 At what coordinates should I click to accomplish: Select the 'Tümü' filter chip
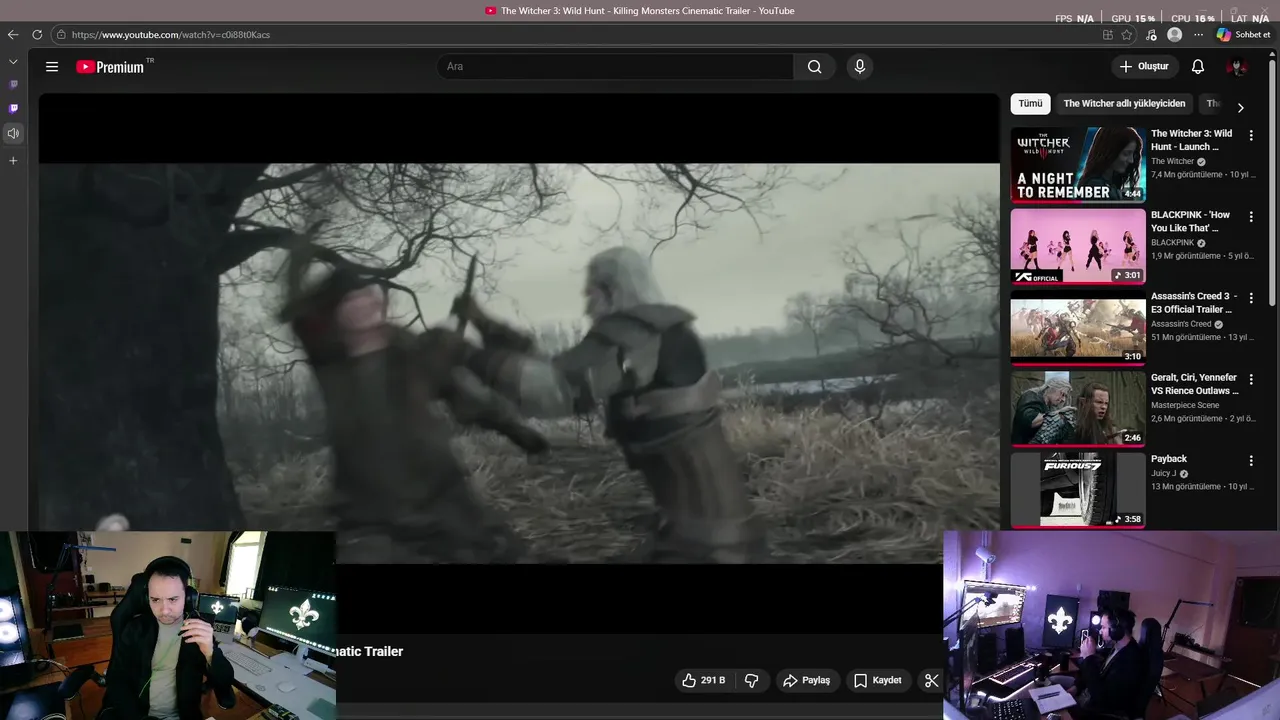click(1030, 104)
